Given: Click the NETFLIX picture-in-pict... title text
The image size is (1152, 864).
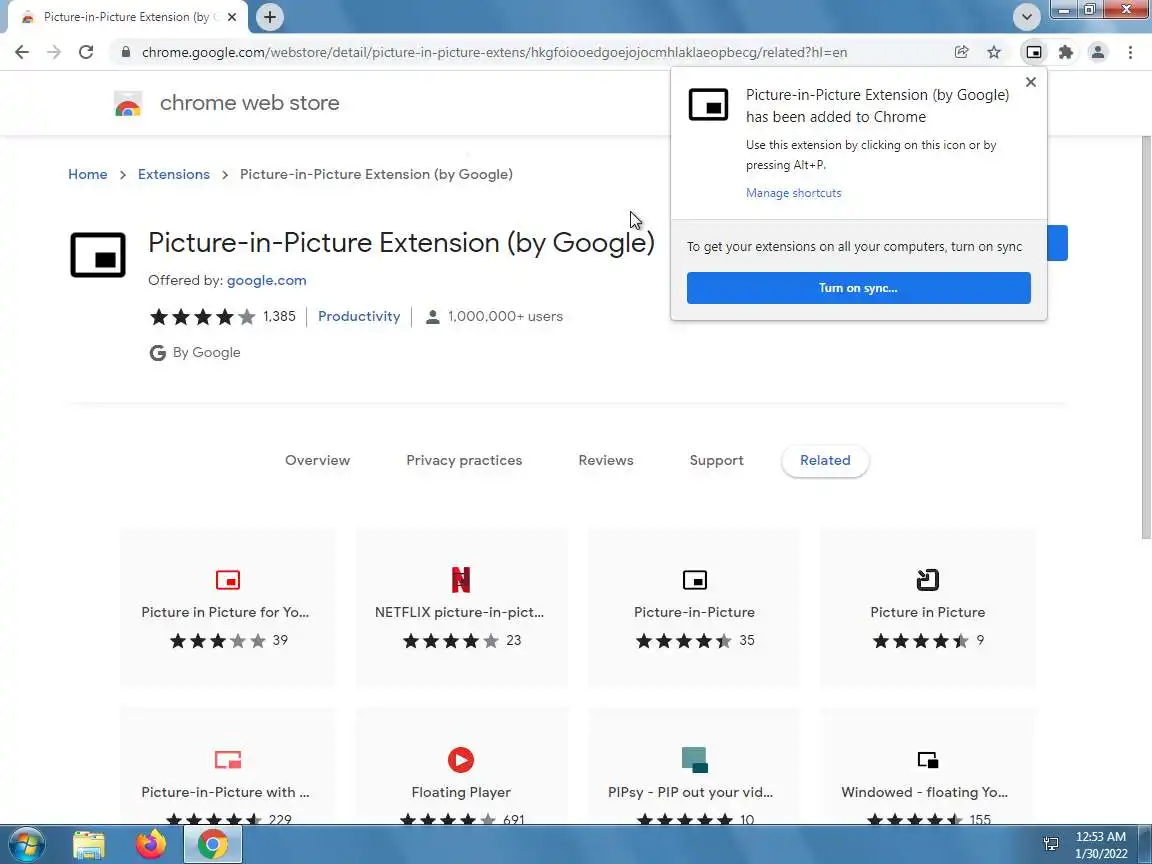Looking at the screenshot, I should 459,612.
